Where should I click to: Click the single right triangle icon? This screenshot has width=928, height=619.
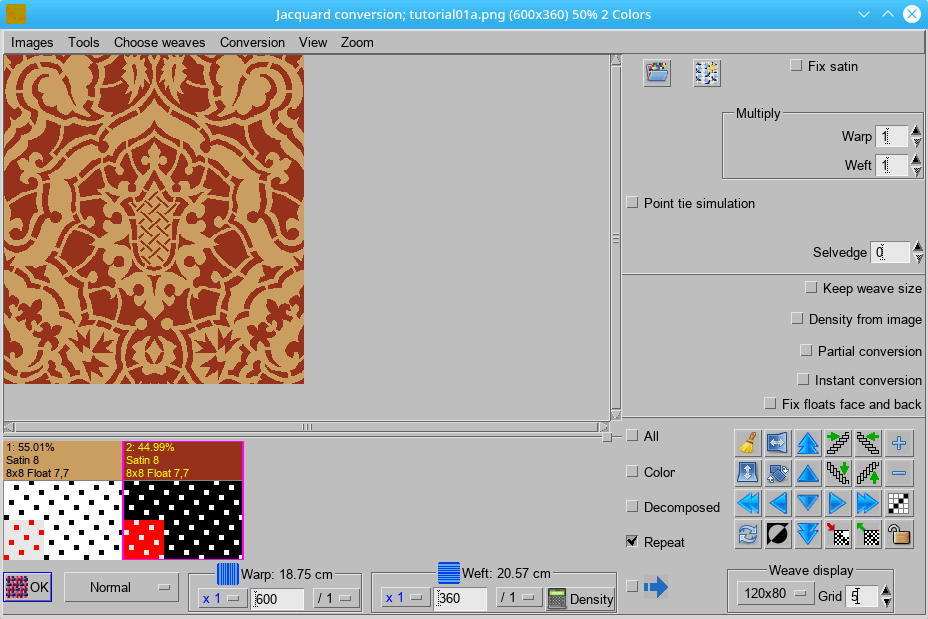pos(838,504)
